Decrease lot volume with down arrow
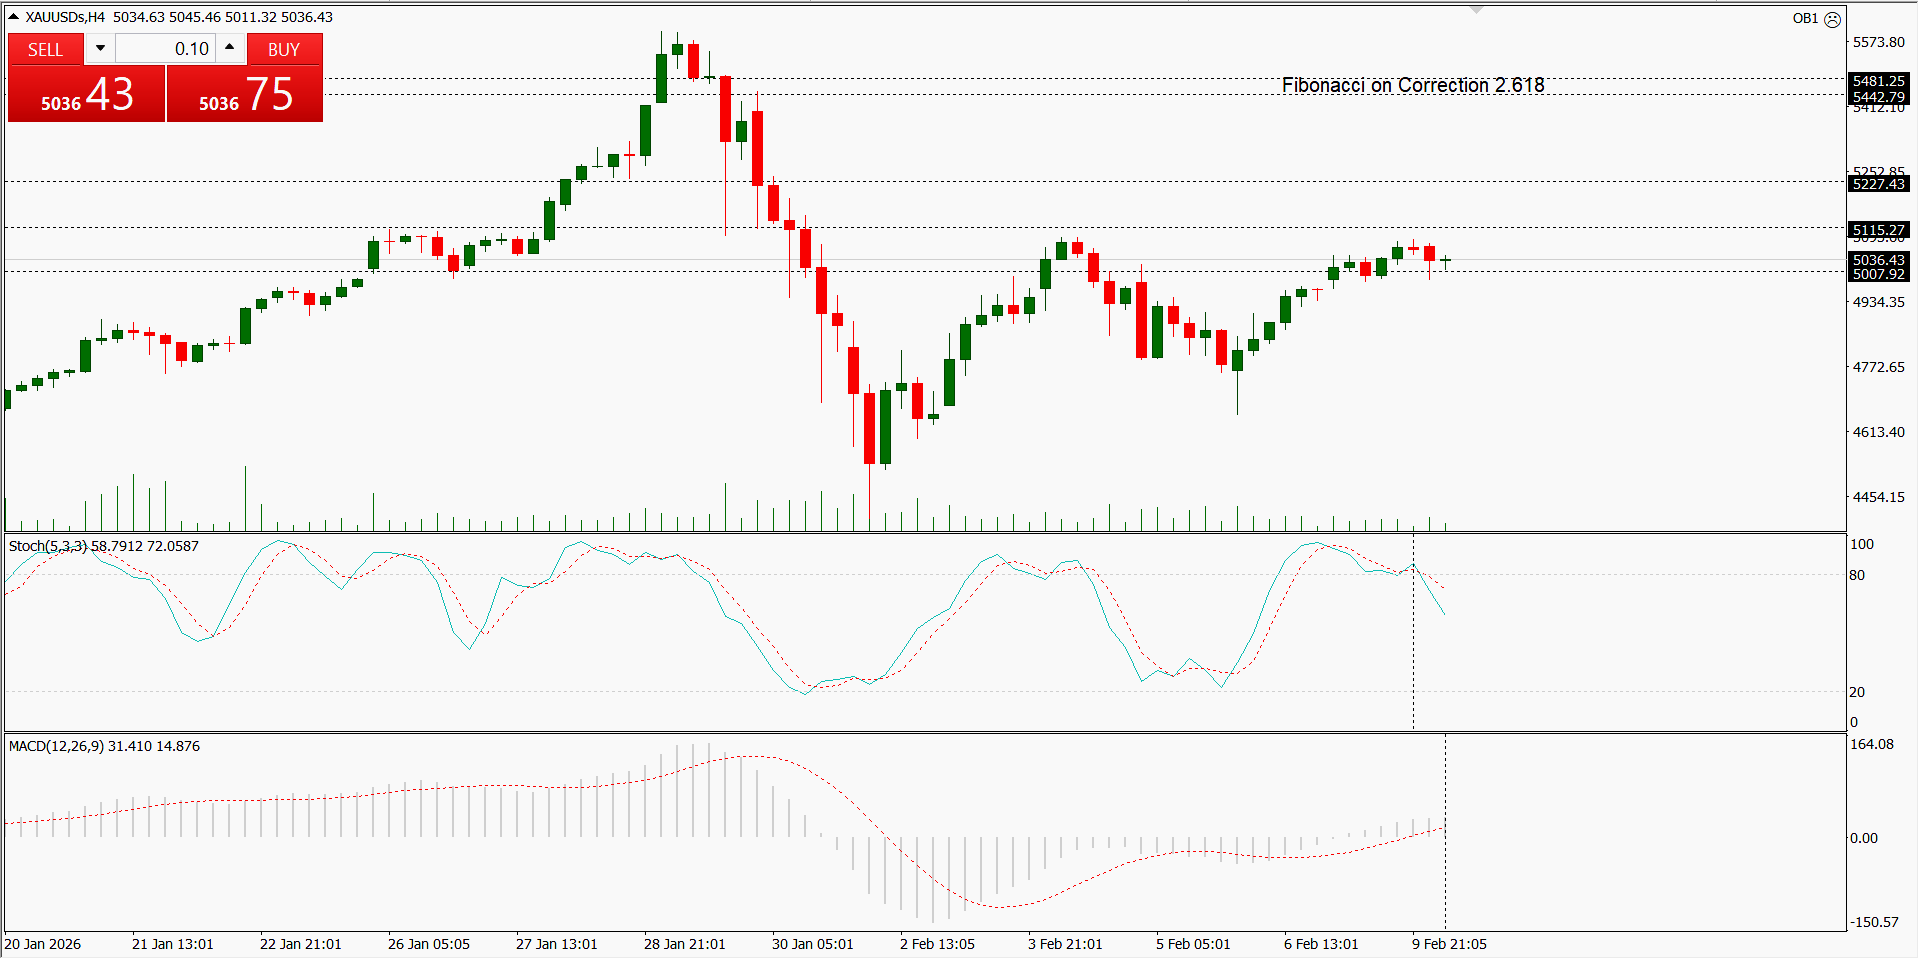Viewport: 1918px width, 958px height. coord(100,48)
